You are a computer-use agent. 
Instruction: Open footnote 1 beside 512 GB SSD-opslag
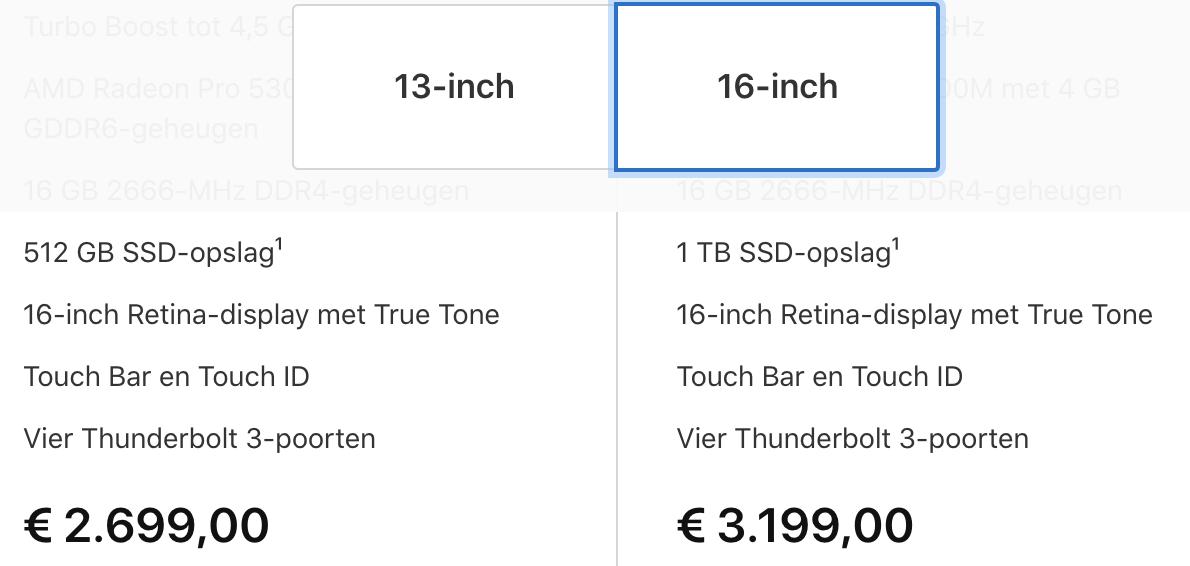(279, 244)
